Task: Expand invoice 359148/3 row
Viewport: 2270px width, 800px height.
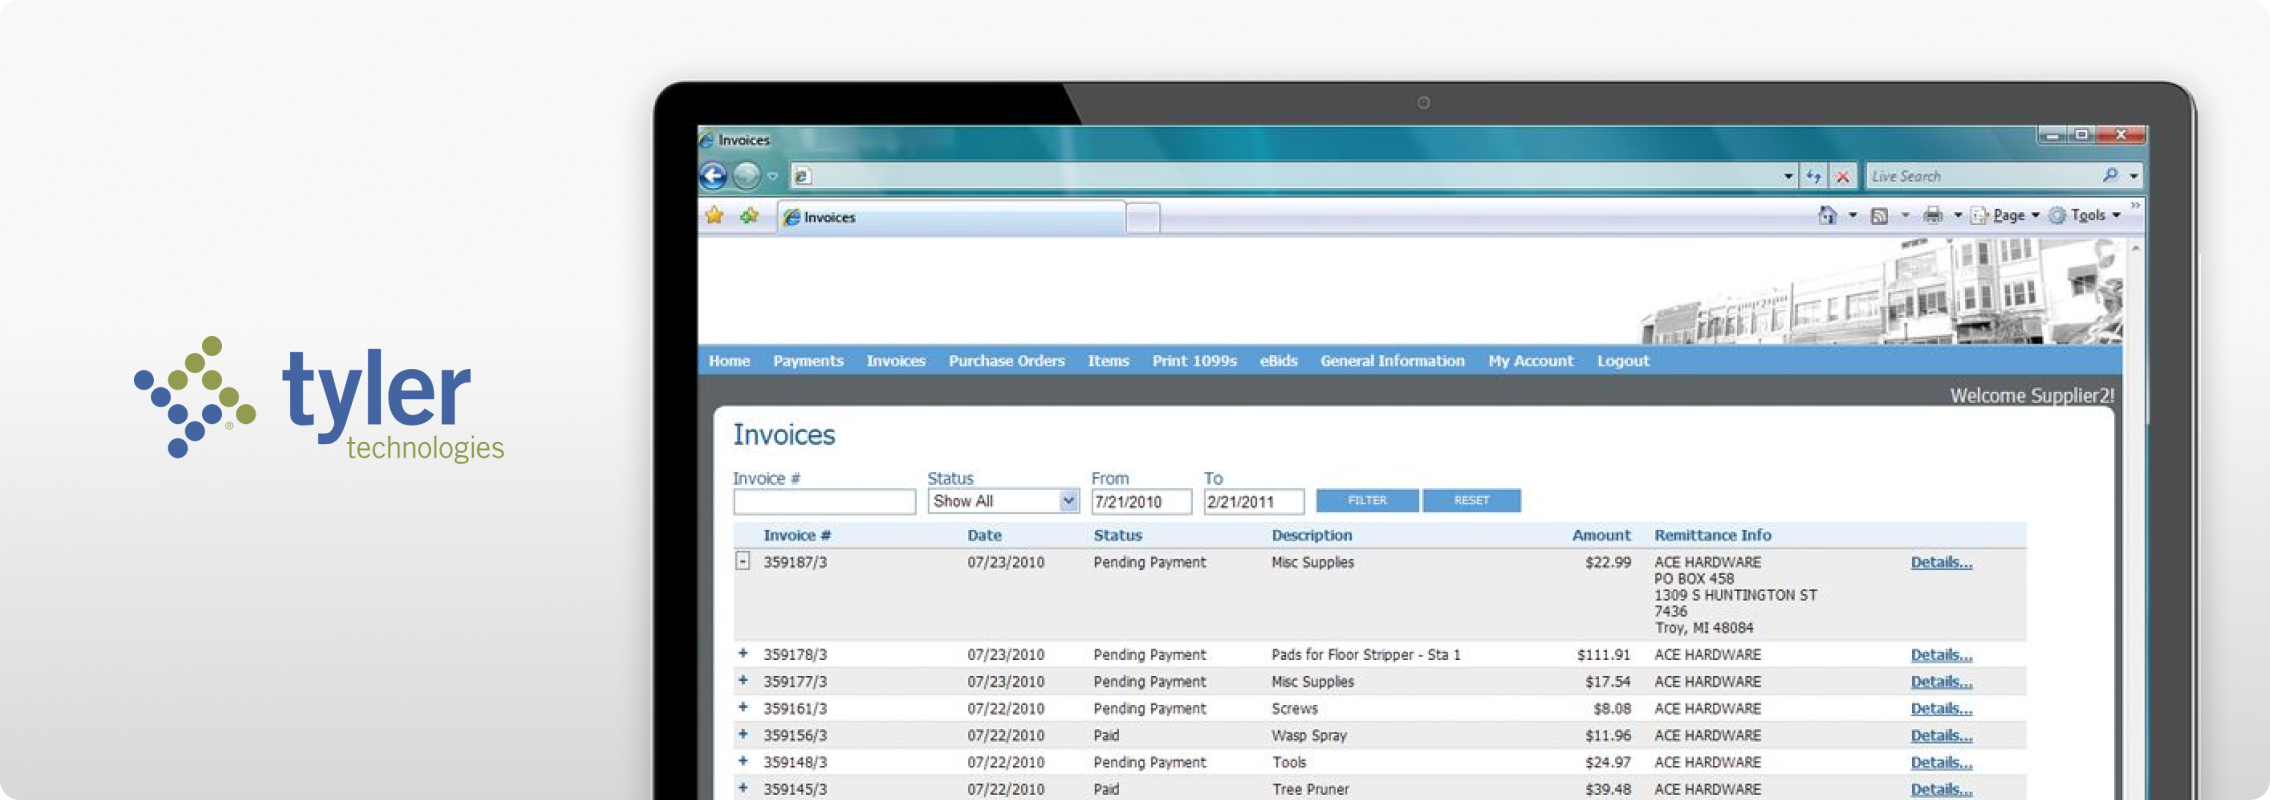Action: (x=743, y=762)
